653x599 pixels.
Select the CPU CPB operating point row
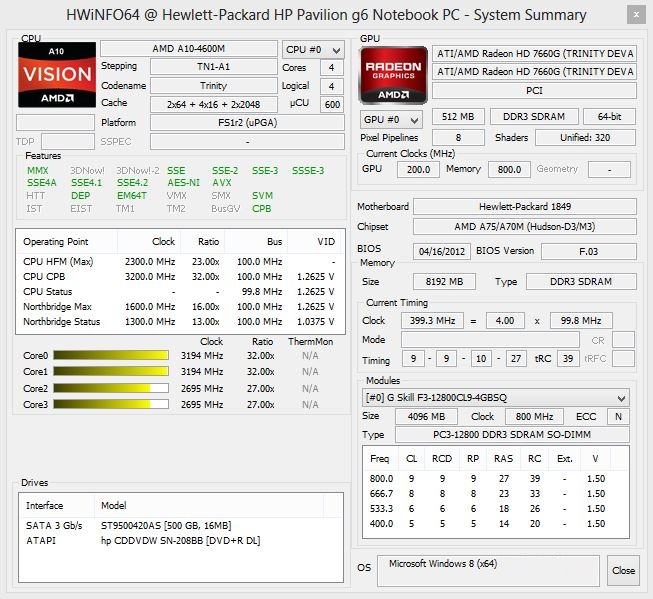pyautogui.click(x=179, y=277)
